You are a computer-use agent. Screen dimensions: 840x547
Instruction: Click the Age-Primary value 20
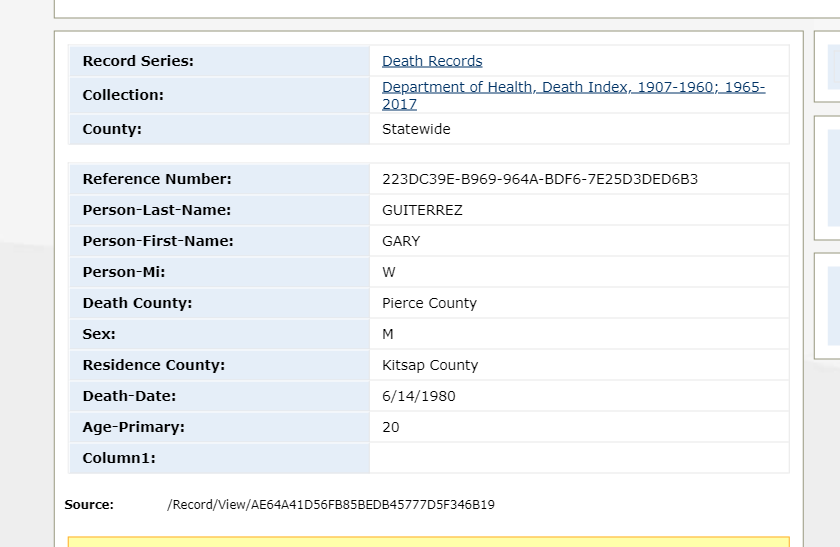(391, 427)
